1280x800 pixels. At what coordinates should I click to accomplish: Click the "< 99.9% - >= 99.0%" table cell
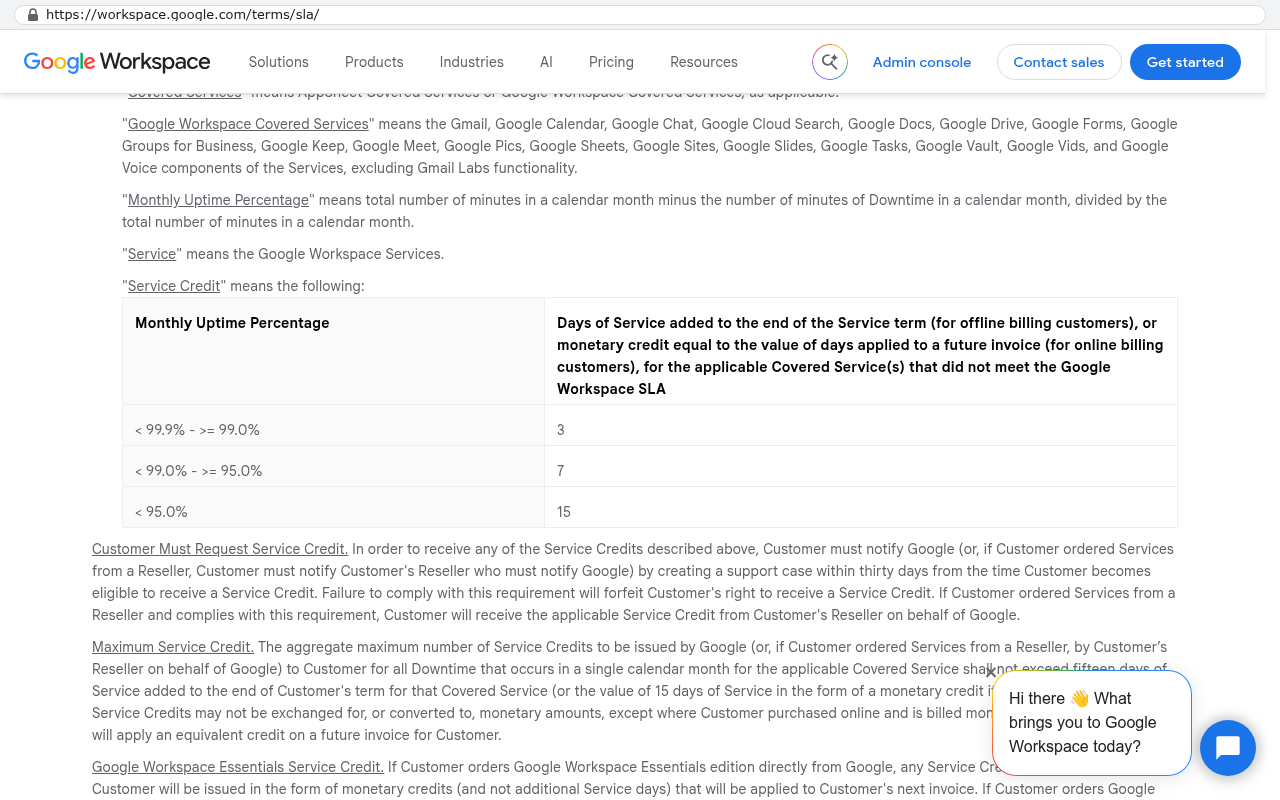click(x=333, y=425)
